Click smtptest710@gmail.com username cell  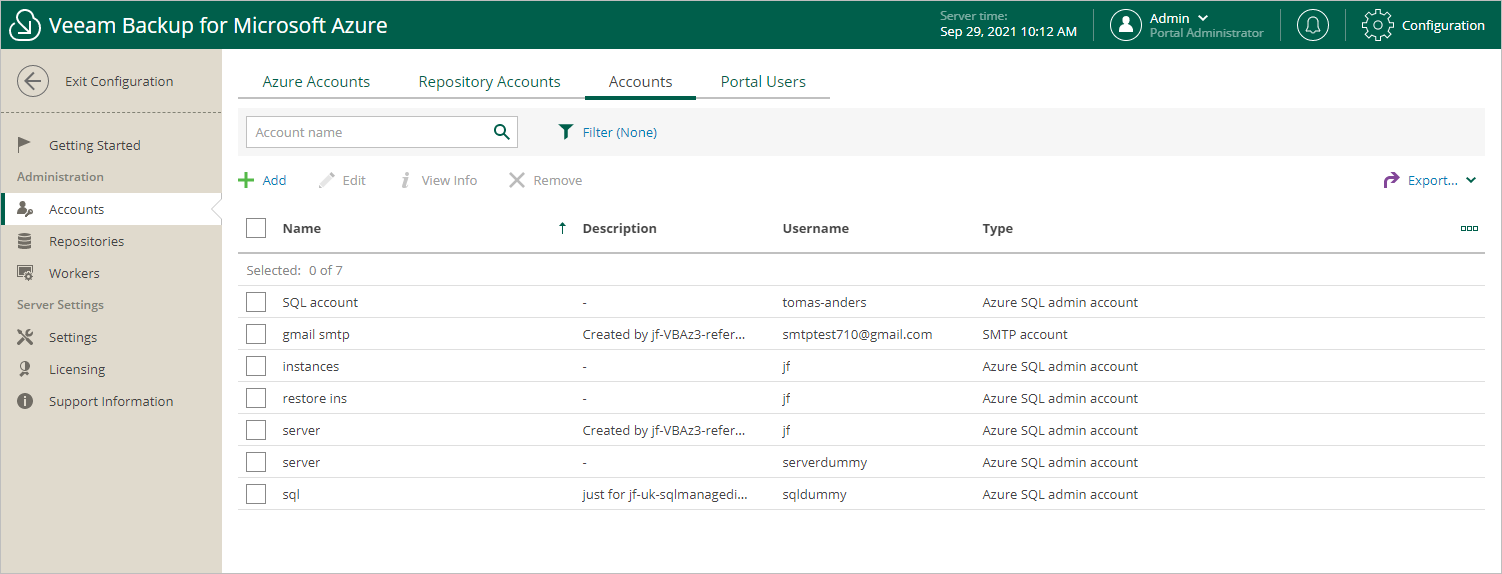coord(857,334)
